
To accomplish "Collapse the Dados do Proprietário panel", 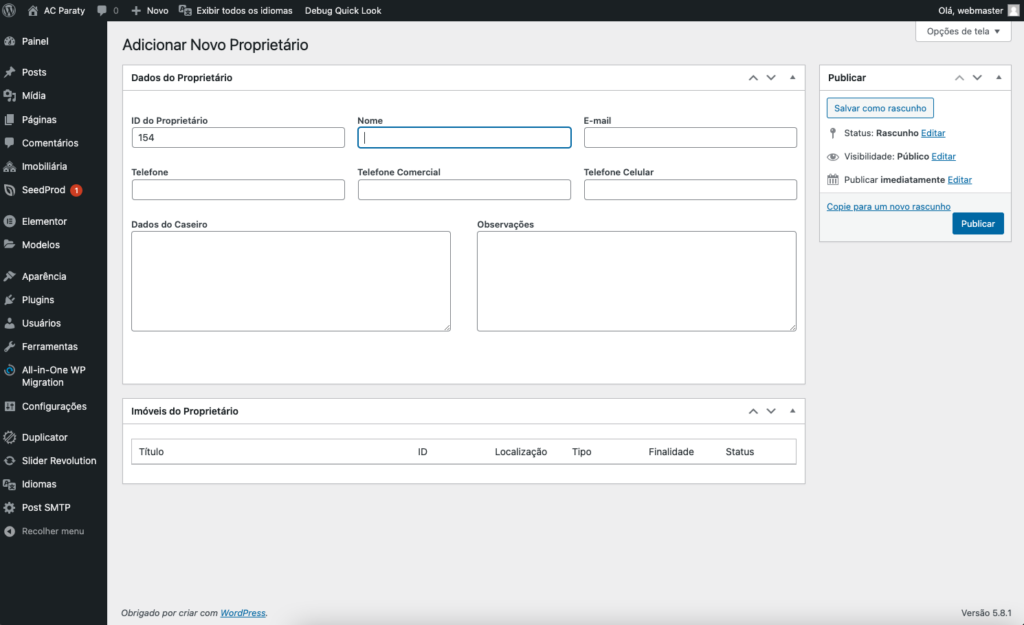I will pos(792,77).
